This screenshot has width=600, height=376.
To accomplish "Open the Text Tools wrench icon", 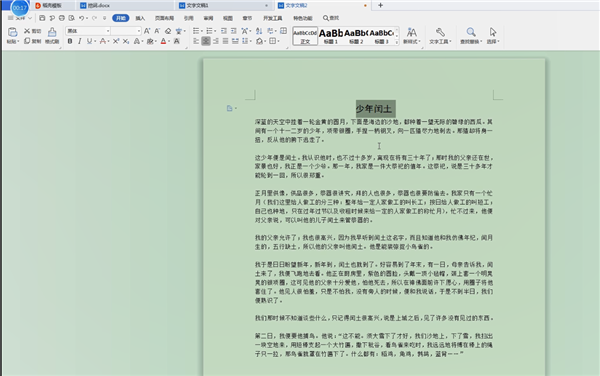I will coord(440,32).
